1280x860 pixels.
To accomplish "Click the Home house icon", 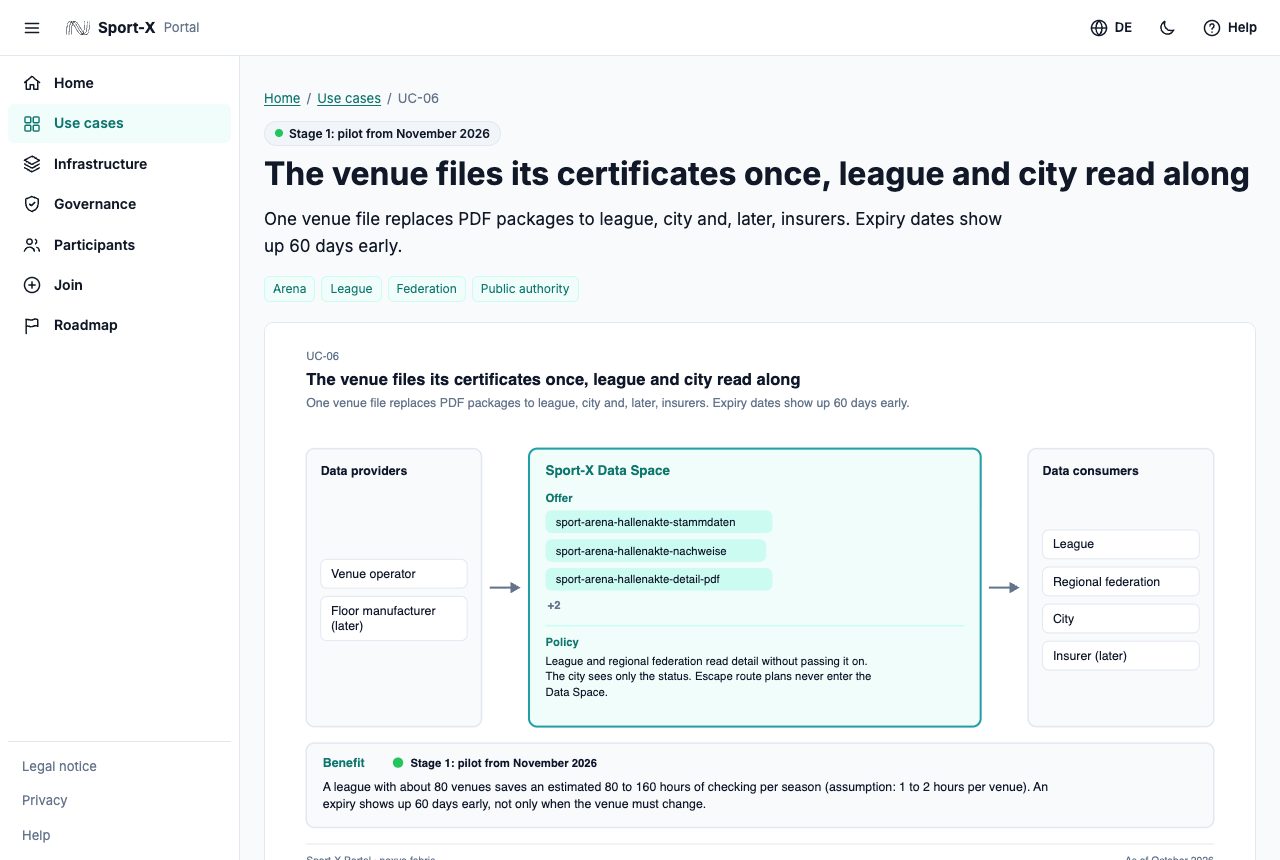I will (32, 83).
